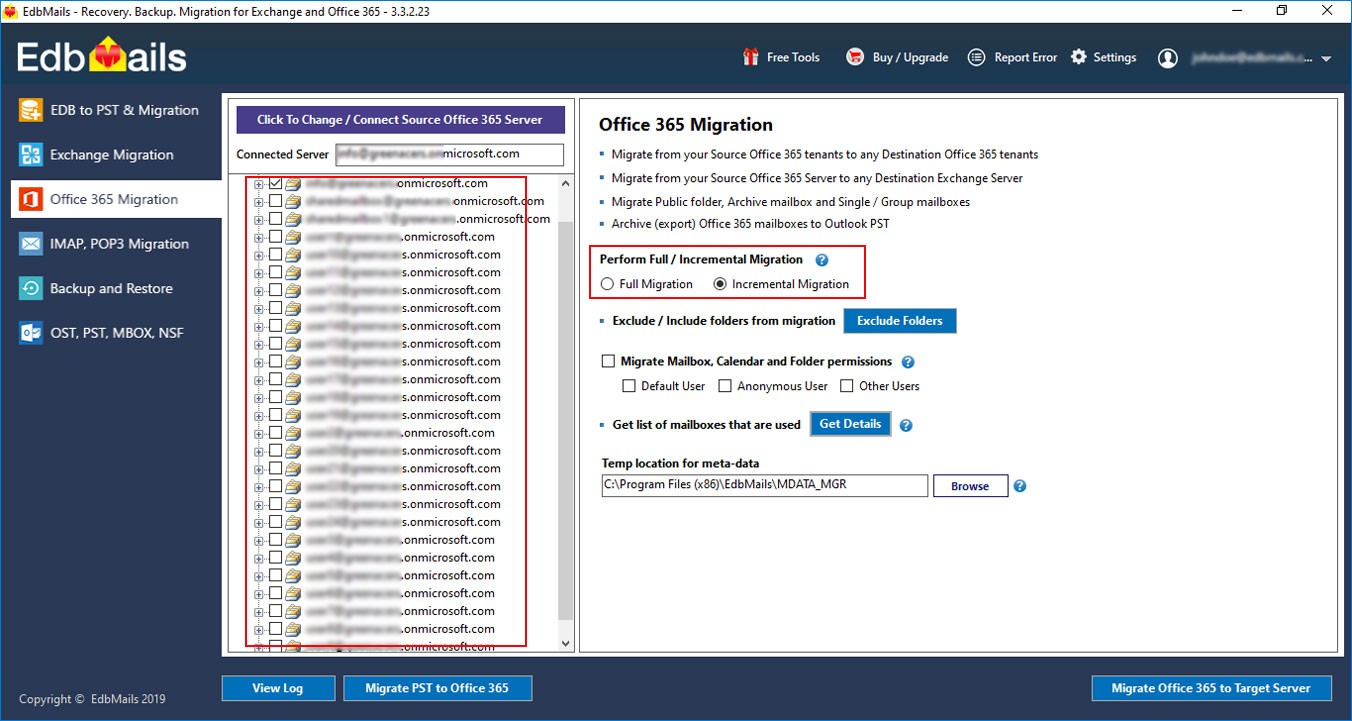Image resolution: width=1352 pixels, height=721 pixels.
Task: Click the mailbox list scroll up arrow
Action: (566, 184)
